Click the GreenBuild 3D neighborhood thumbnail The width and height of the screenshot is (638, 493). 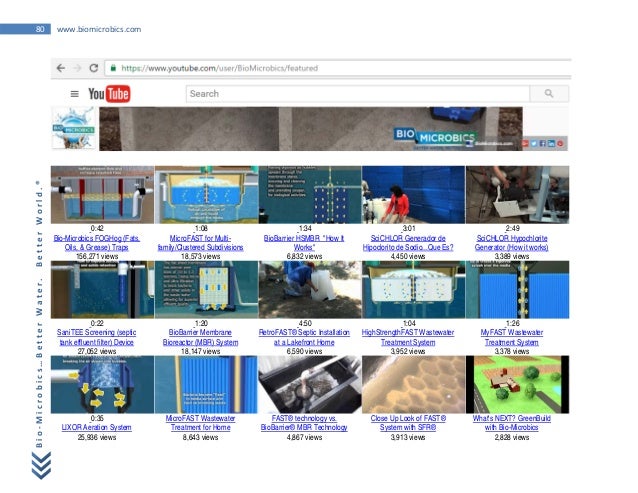(518, 384)
